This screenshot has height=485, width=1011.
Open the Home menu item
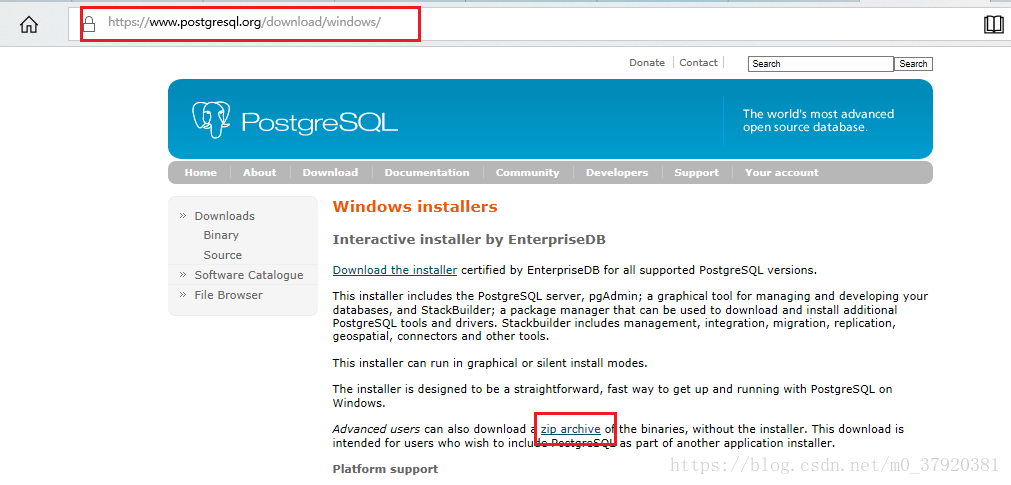pos(201,172)
